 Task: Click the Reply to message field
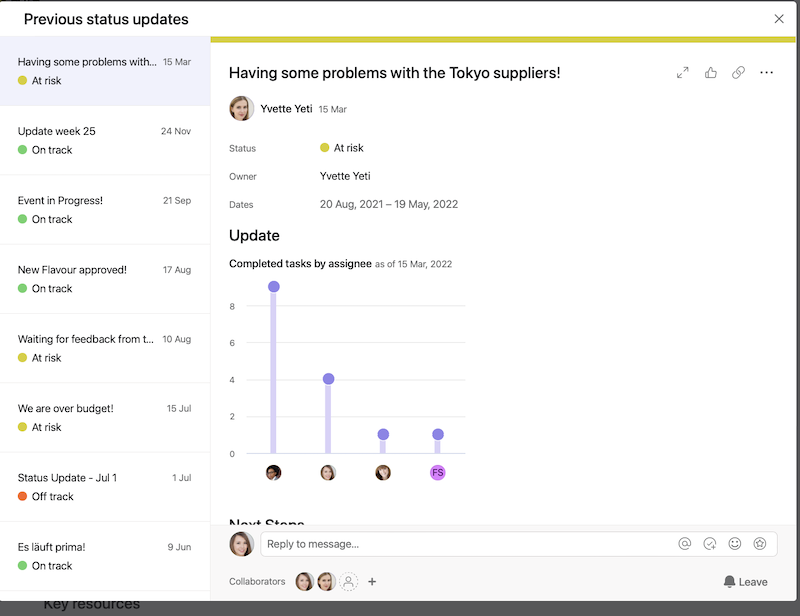[465, 544]
